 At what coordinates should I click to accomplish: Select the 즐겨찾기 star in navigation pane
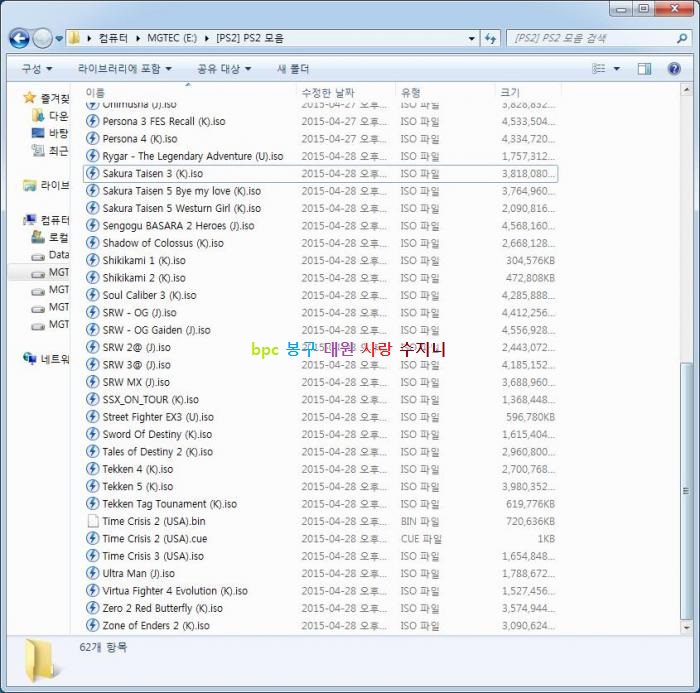[29, 97]
